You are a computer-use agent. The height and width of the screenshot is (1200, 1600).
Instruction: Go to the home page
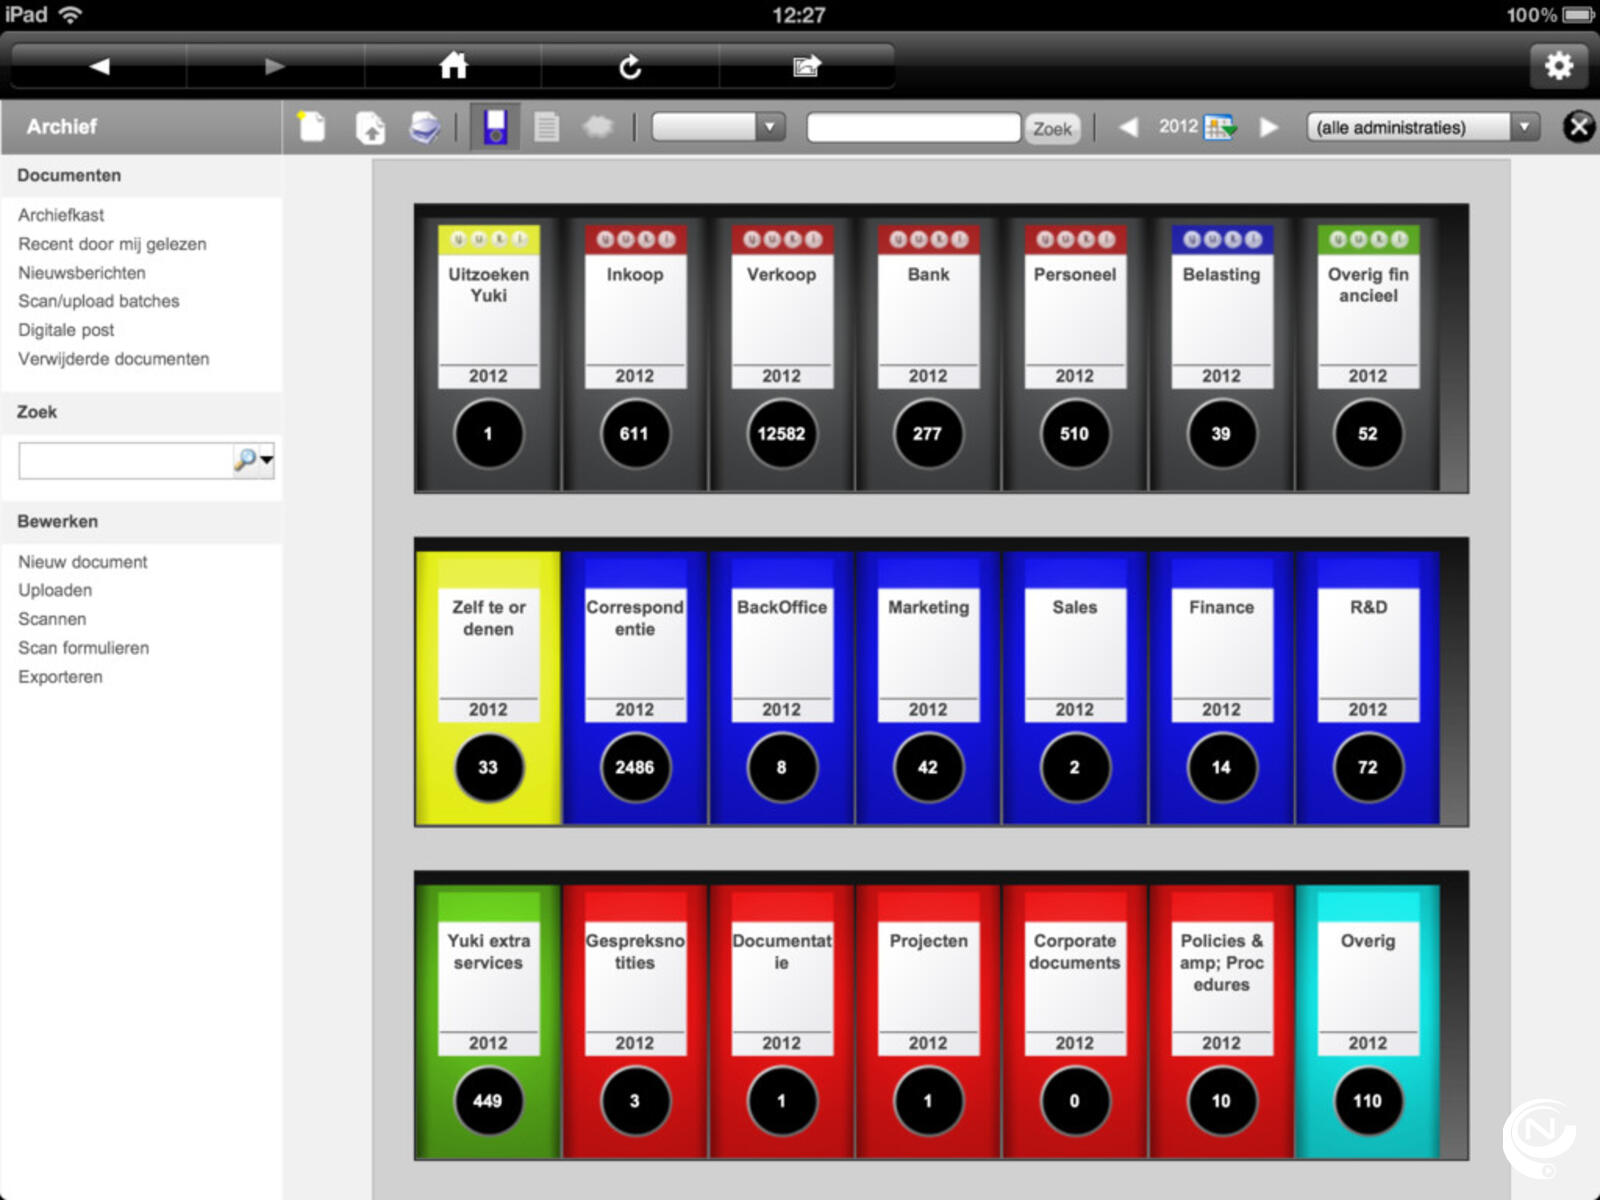(x=453, y=66)
